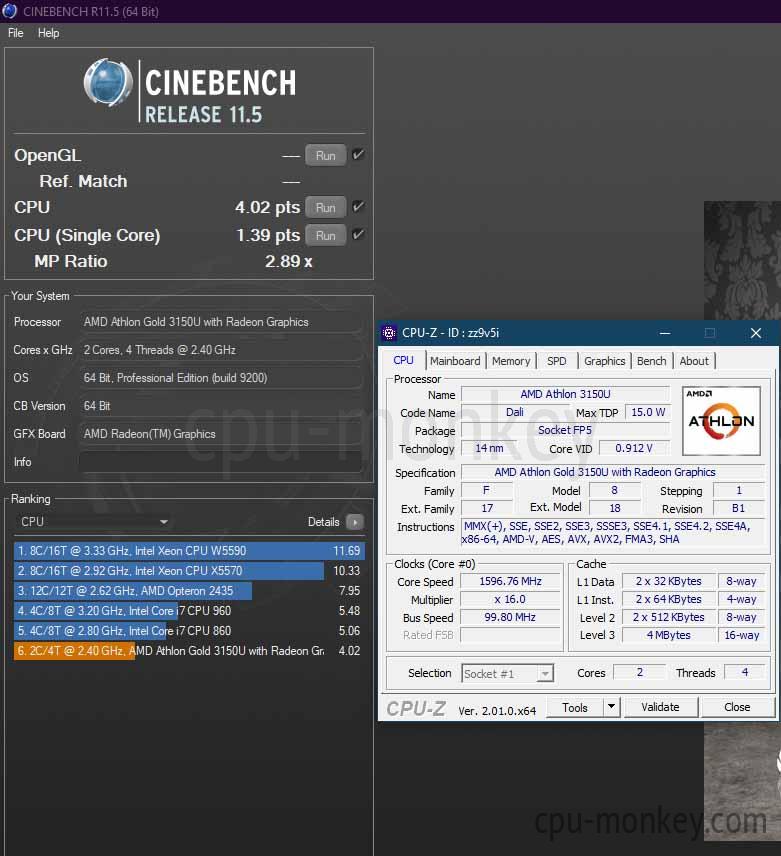Open the Help menu in Cinebench
781x856 pixels.
click(49, 33)
